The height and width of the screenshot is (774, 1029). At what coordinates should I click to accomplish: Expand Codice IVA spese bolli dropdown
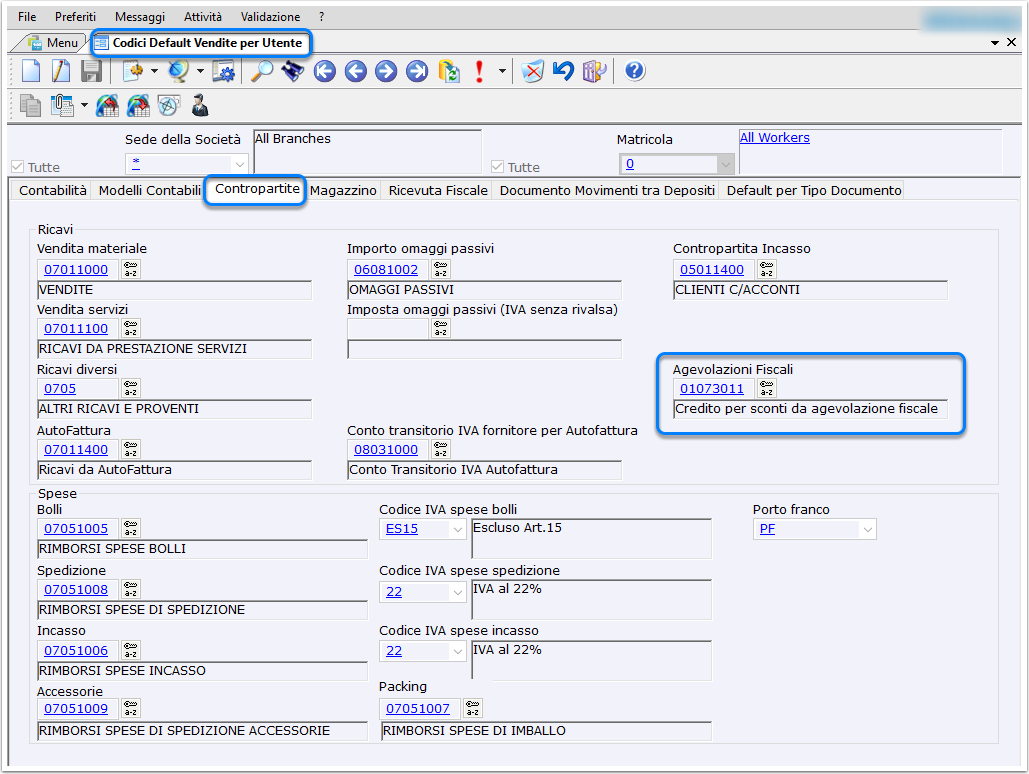pos(457,529)
